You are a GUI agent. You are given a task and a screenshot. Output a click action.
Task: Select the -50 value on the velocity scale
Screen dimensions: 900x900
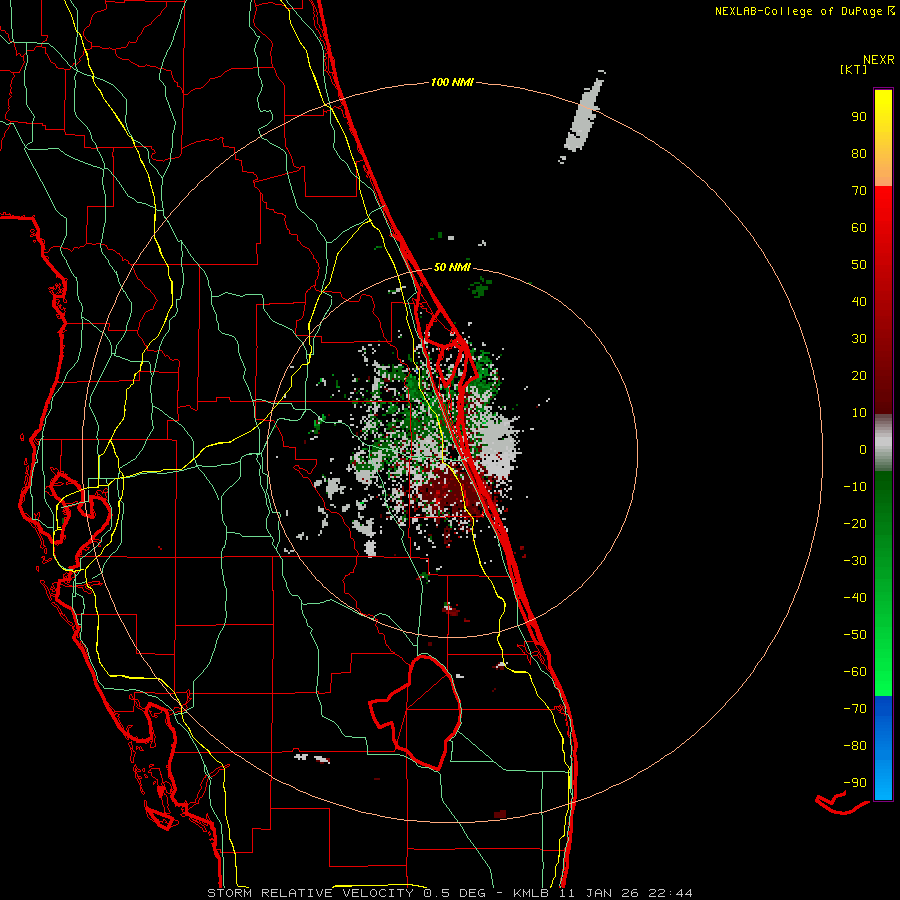point(855,634)
